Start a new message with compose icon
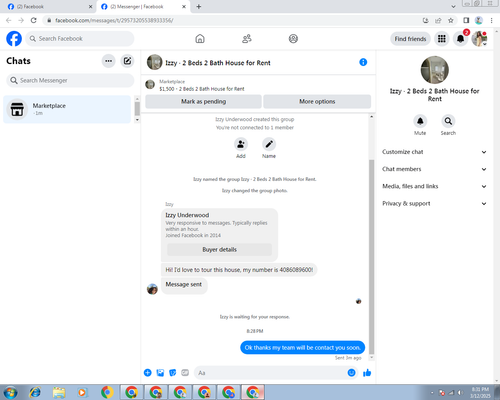The image size is (500, 400). pos(127,61)
